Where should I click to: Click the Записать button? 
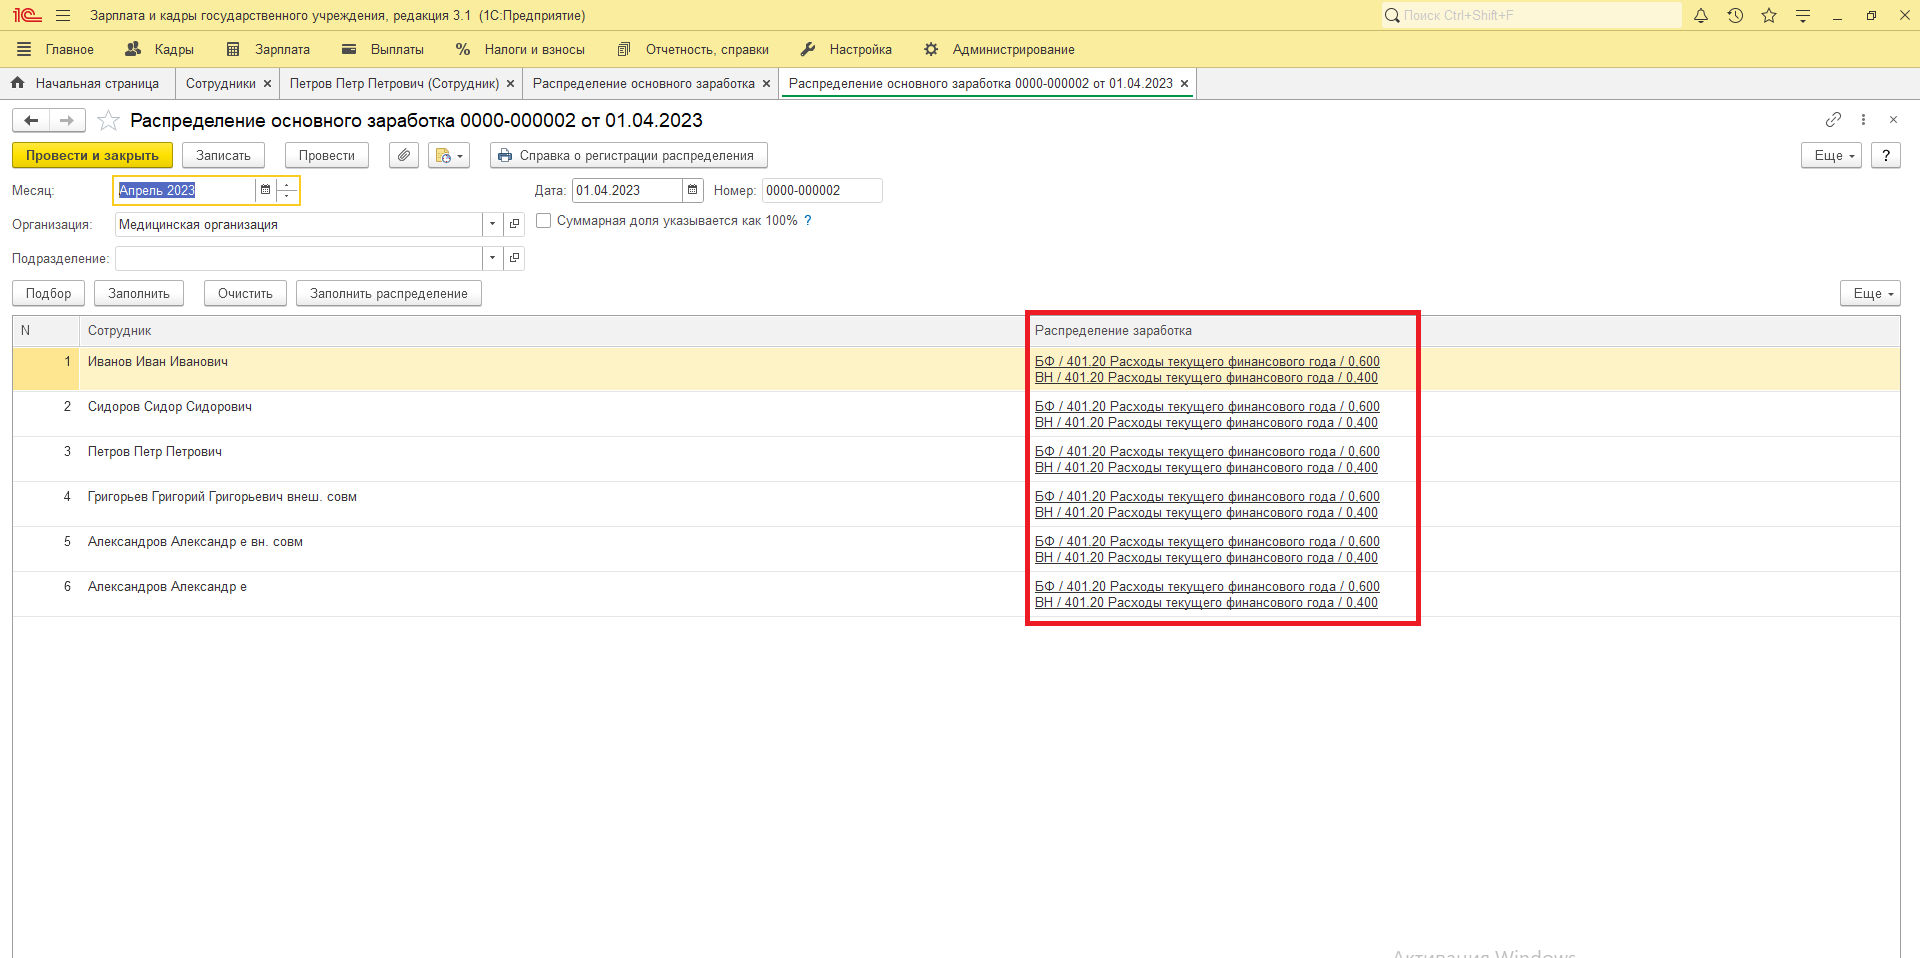click(x=223, y=156)
